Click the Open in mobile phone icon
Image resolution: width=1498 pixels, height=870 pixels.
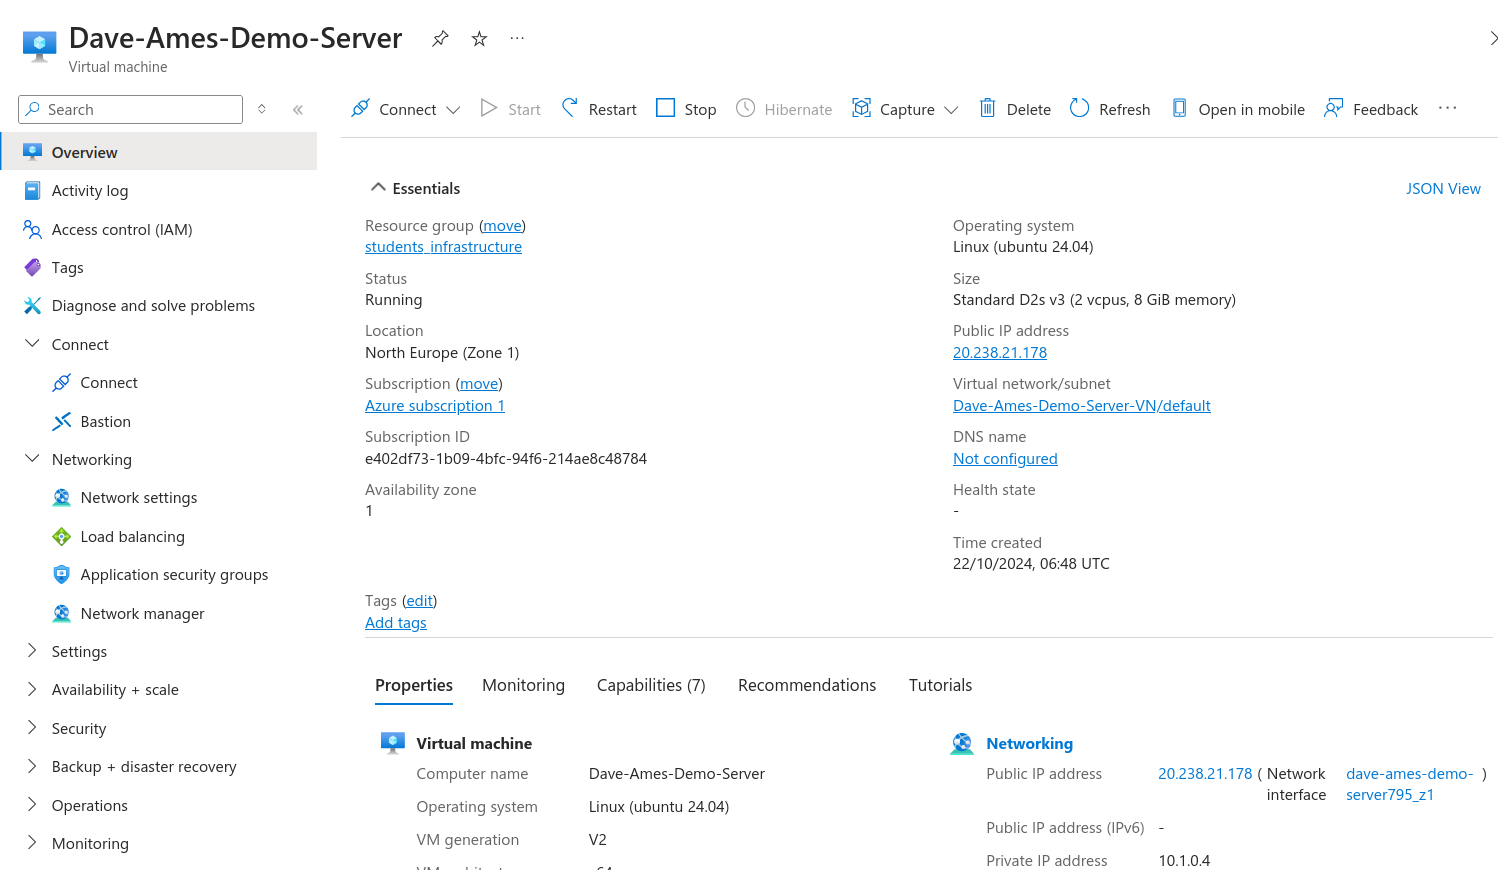[x=1180, y=108]
